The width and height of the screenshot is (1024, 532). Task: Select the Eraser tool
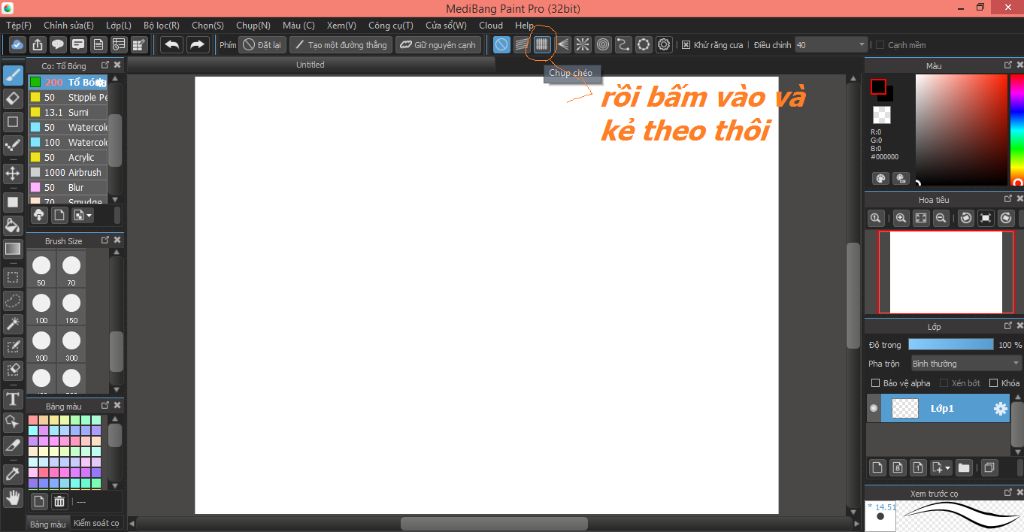pyautogui.click(x=12, y=99)
